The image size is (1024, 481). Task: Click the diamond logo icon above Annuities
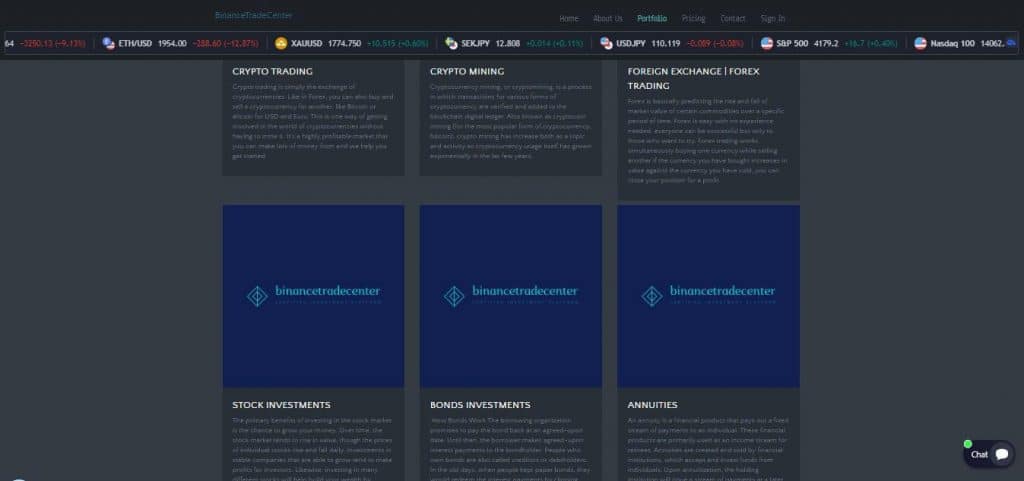(x=652, y=296)
